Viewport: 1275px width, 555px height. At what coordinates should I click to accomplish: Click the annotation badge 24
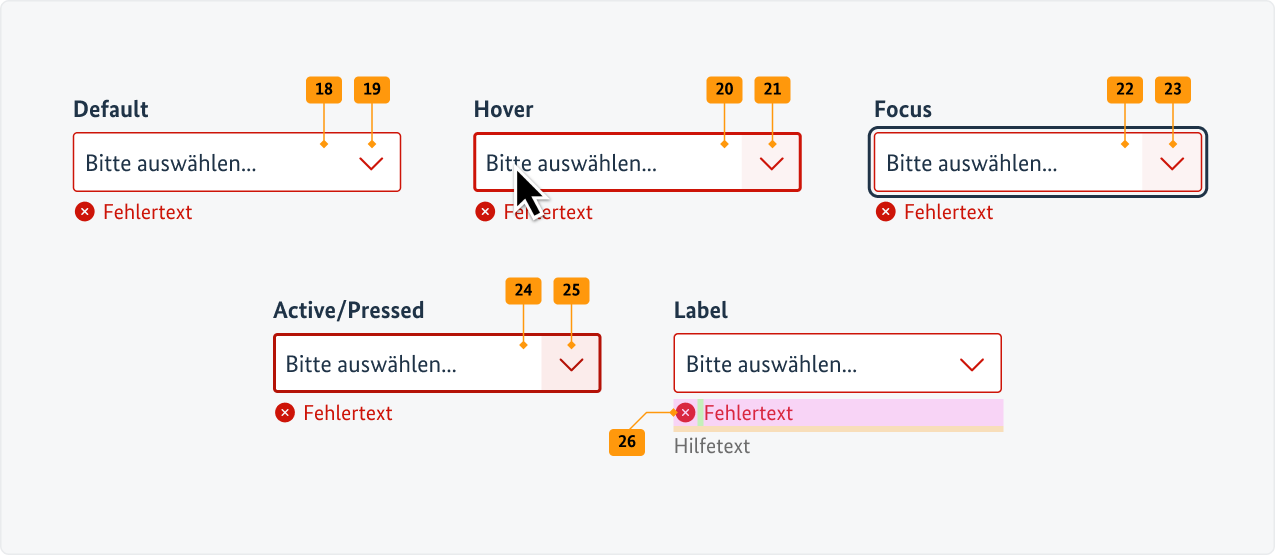pyautogui.click(x=523, y=291)
